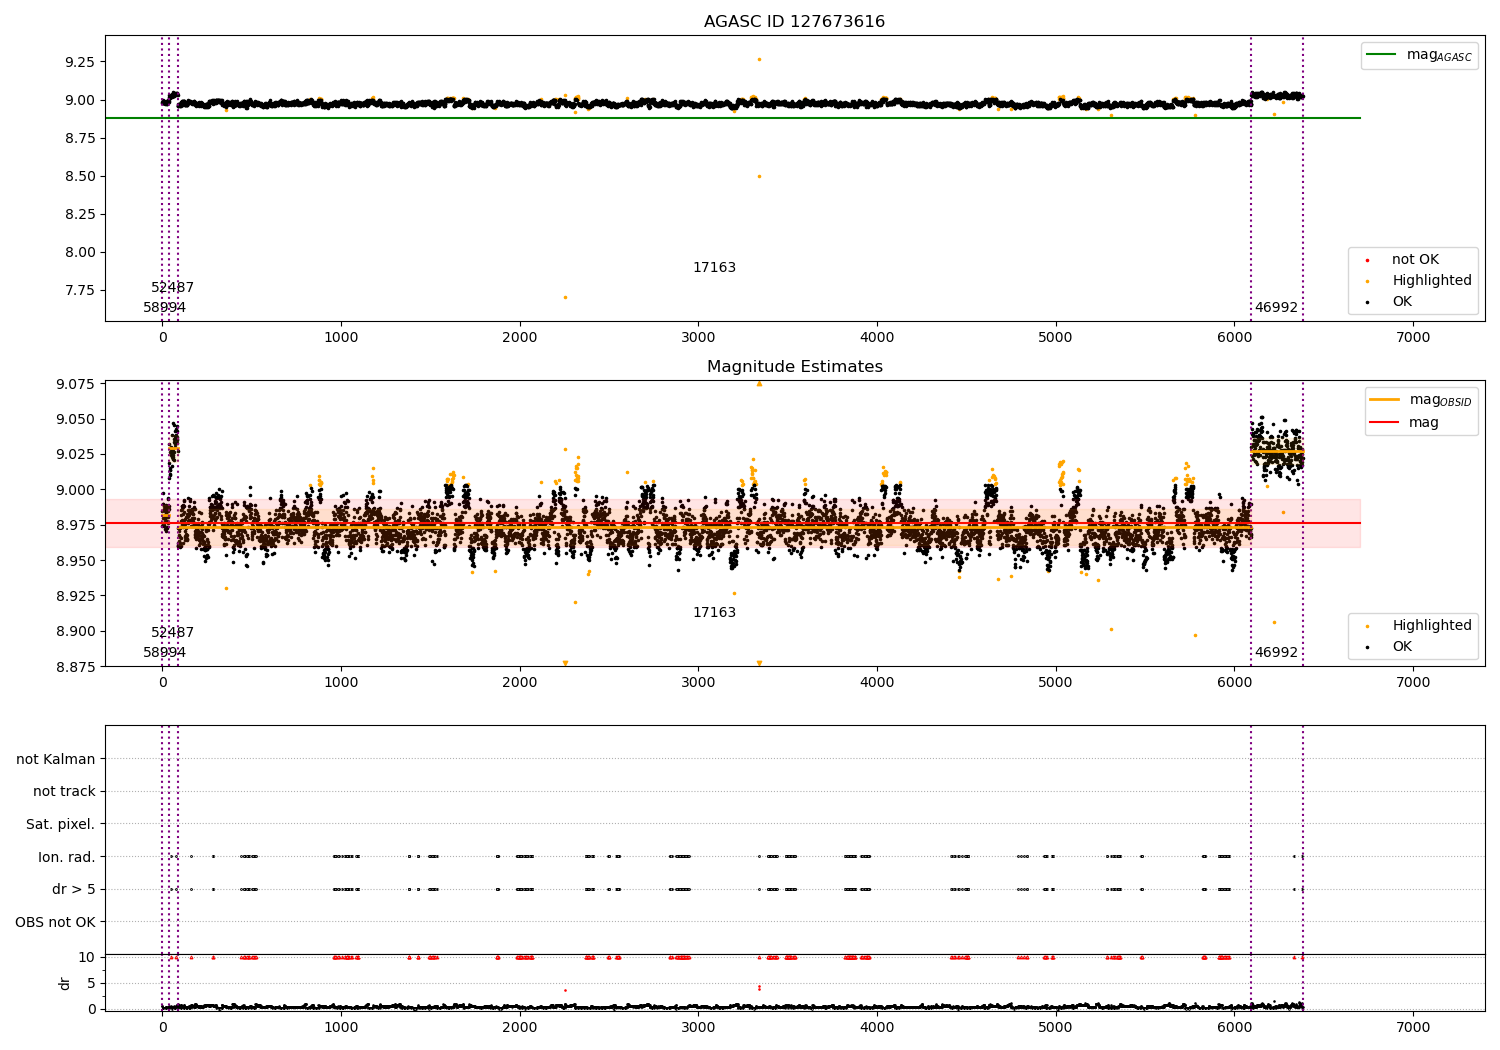Click the '9.075' y-axis tick label
Screen dimensions: 1500x1050
pyautogui.click(x=76, y=384)
